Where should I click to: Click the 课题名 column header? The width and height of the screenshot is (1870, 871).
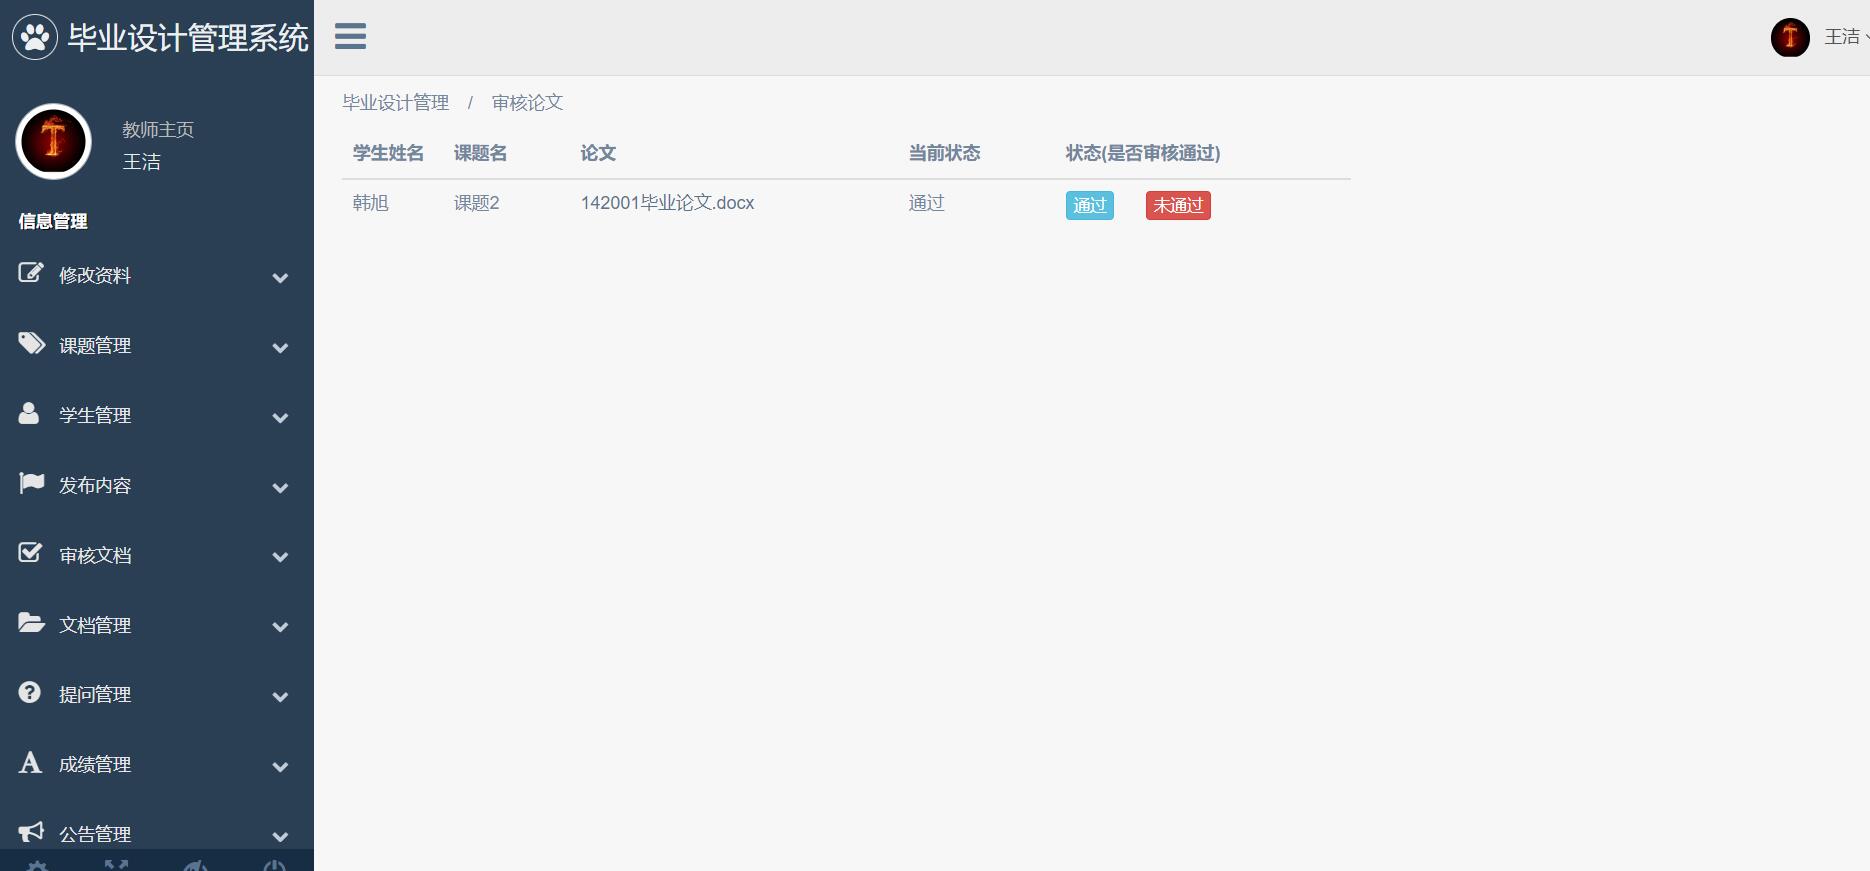[480, 153]
